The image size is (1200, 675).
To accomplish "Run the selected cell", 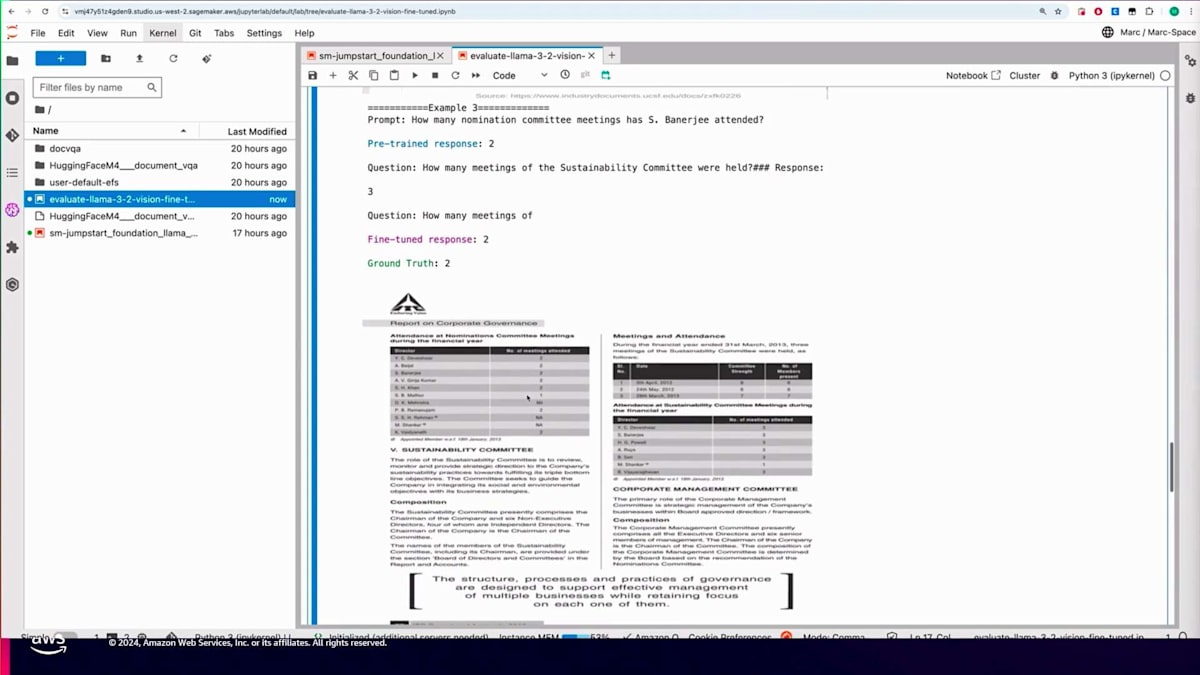I will click(415, 75).
